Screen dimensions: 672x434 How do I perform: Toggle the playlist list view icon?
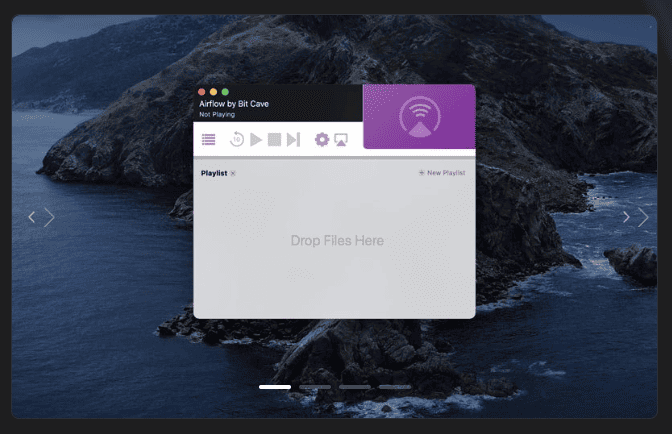tap(209, 140)
